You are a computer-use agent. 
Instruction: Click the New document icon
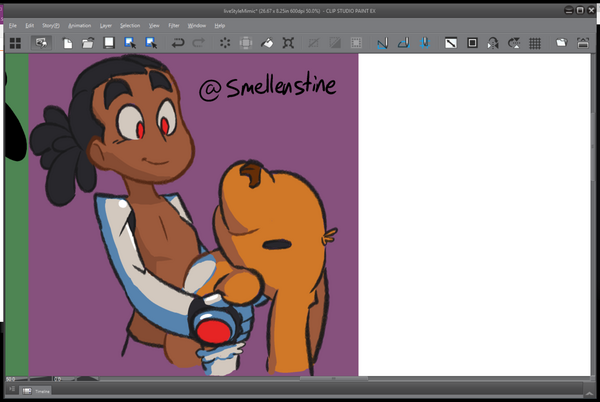(67, 43)
